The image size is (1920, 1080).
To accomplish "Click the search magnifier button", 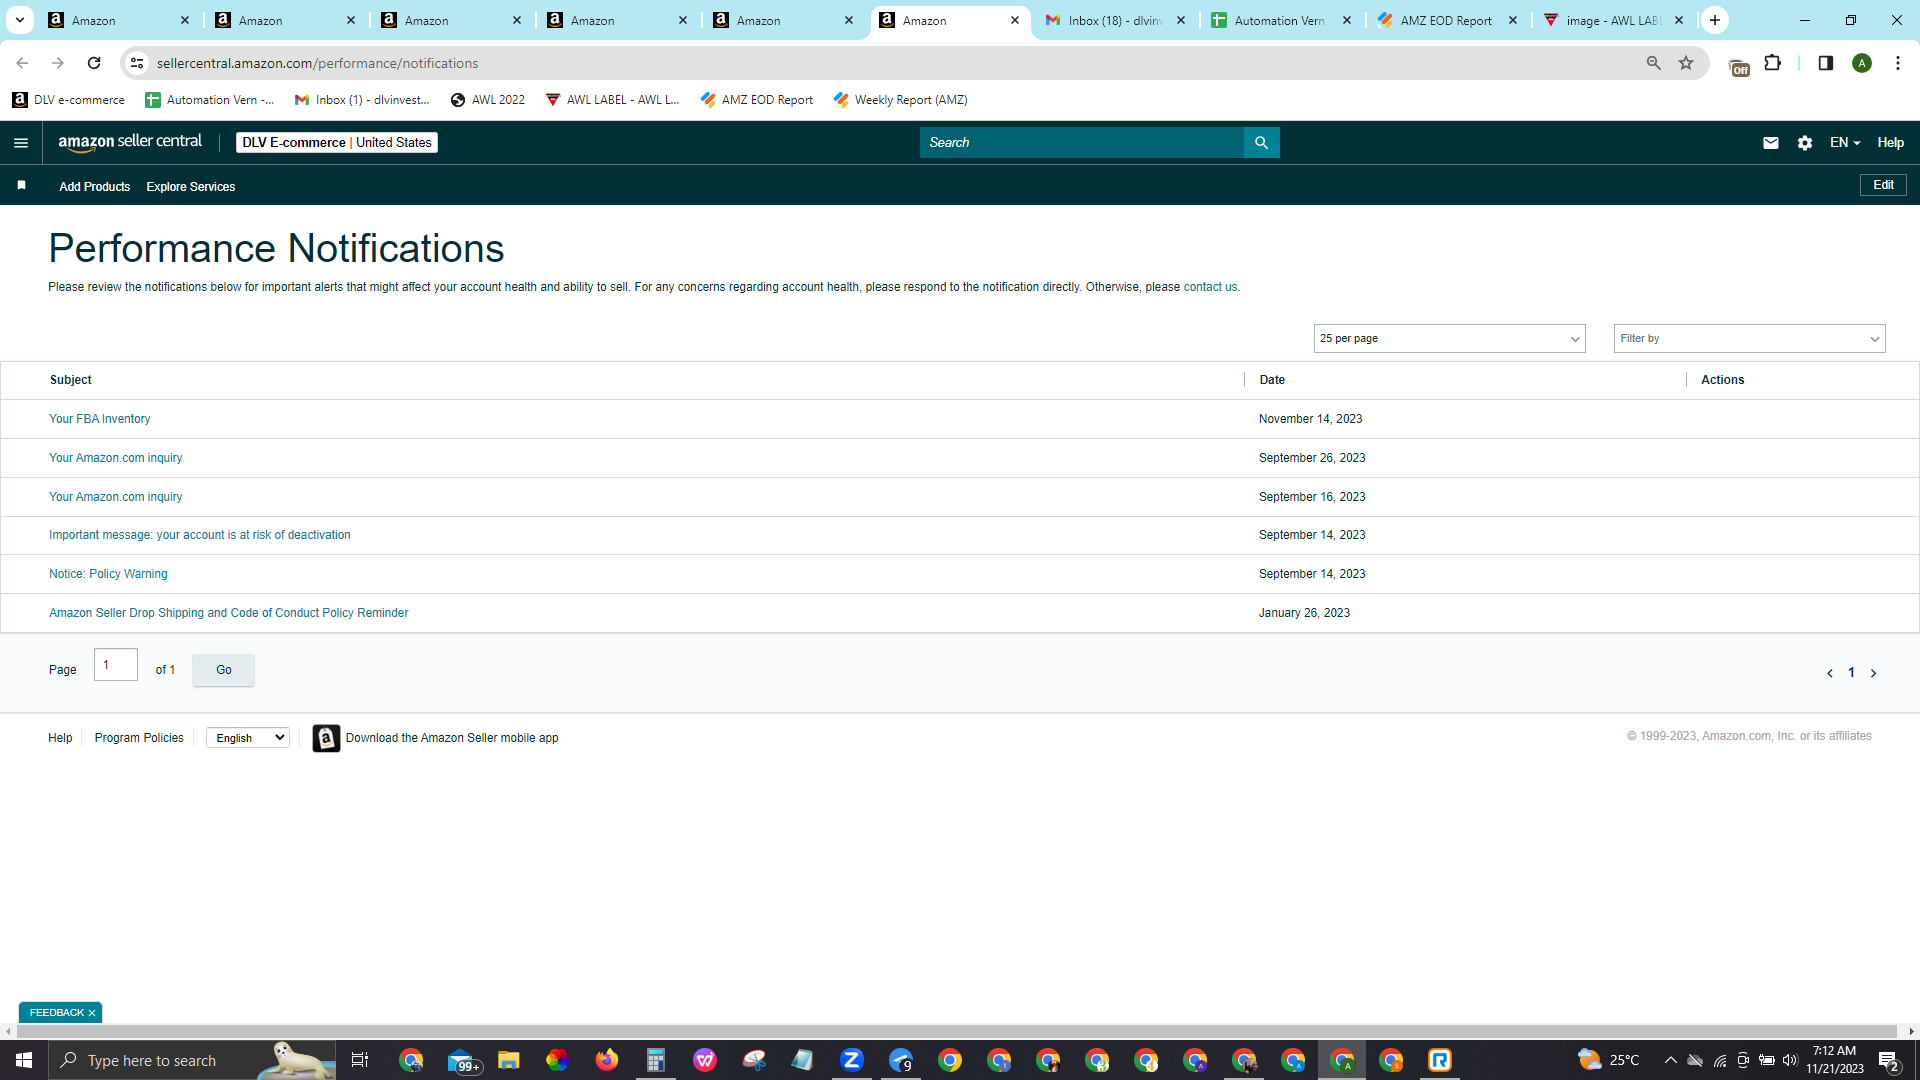I will coord(1261,143).
